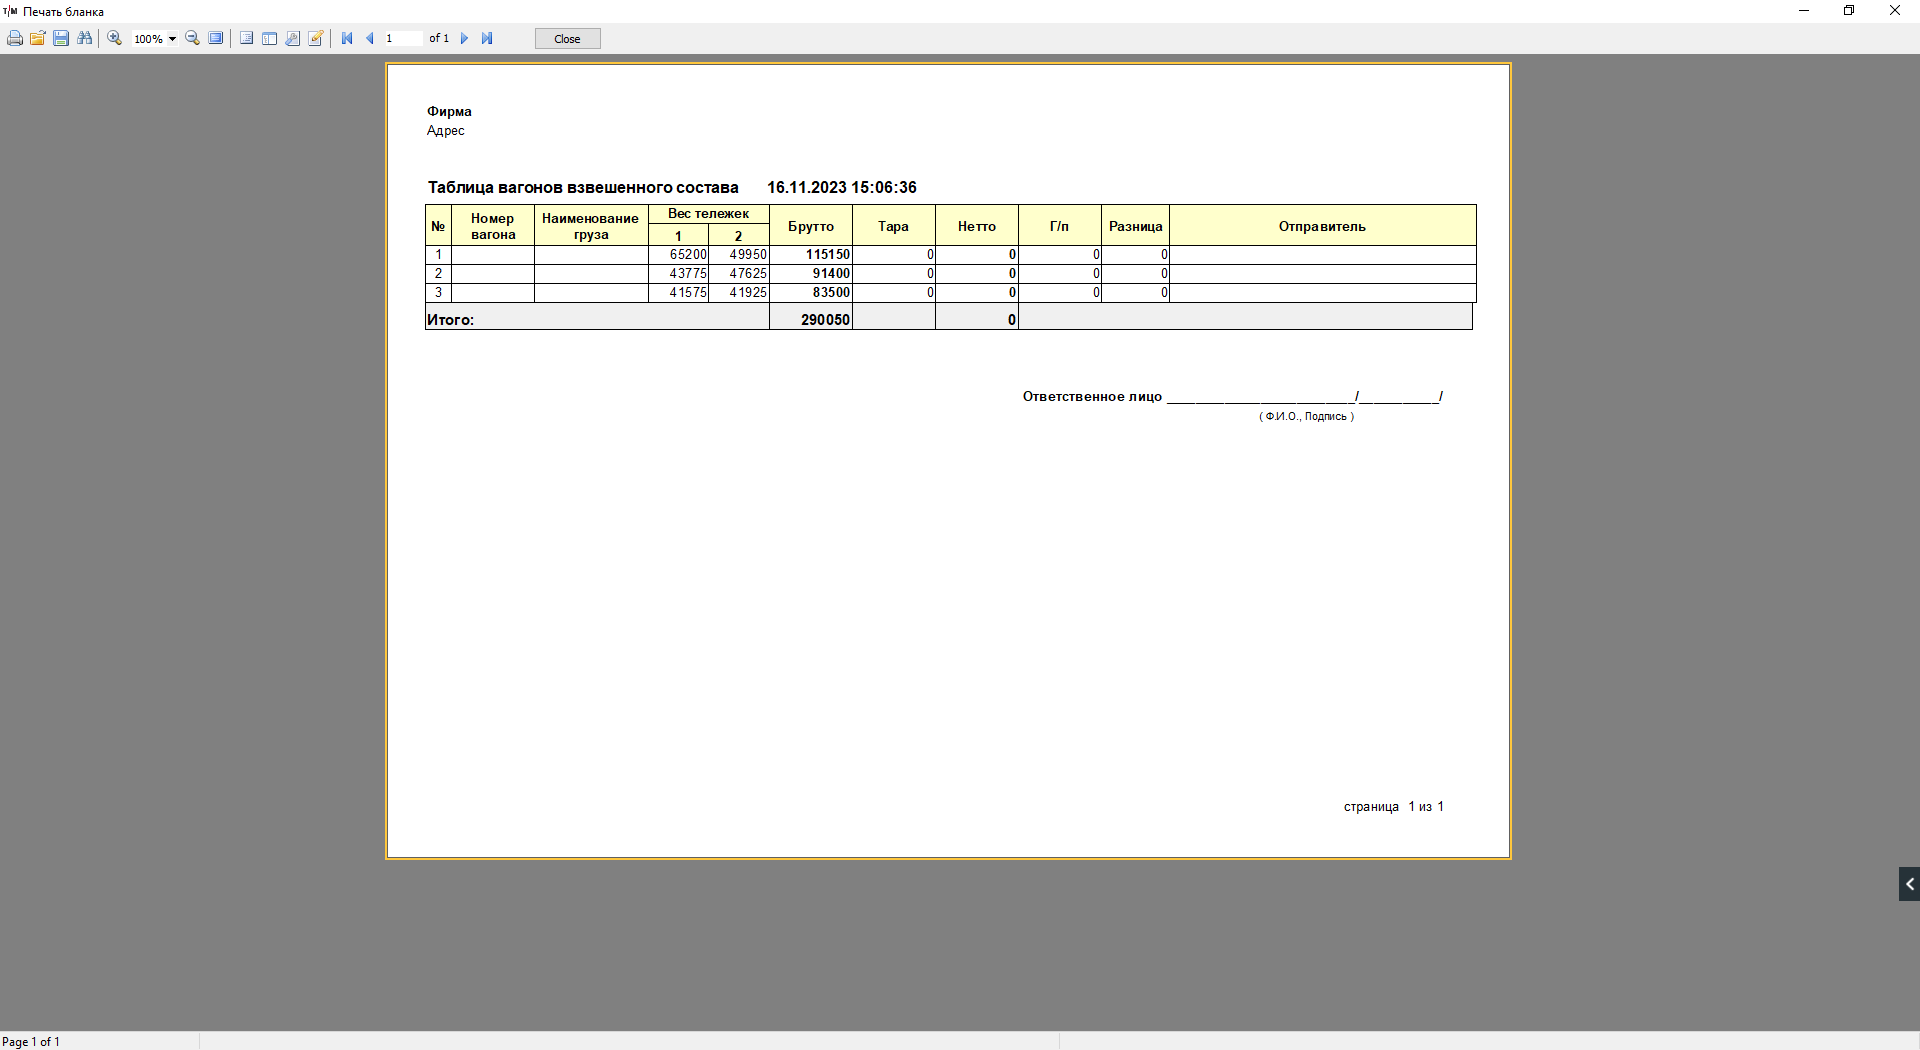Toggle the report outline panel icon
Image resolution: width=1920 pixels, height=1050 pixels.
(246, 39)
